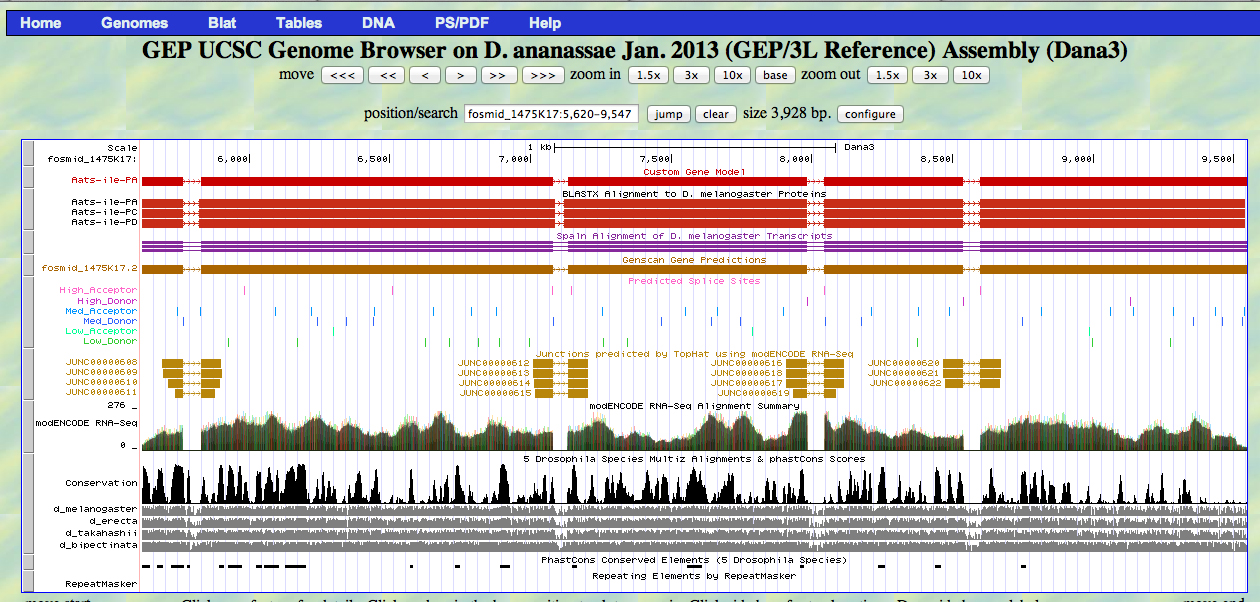The image size is (1260, 602).
Task: Select junction label JUNC00000612
Action: (494, 363)
